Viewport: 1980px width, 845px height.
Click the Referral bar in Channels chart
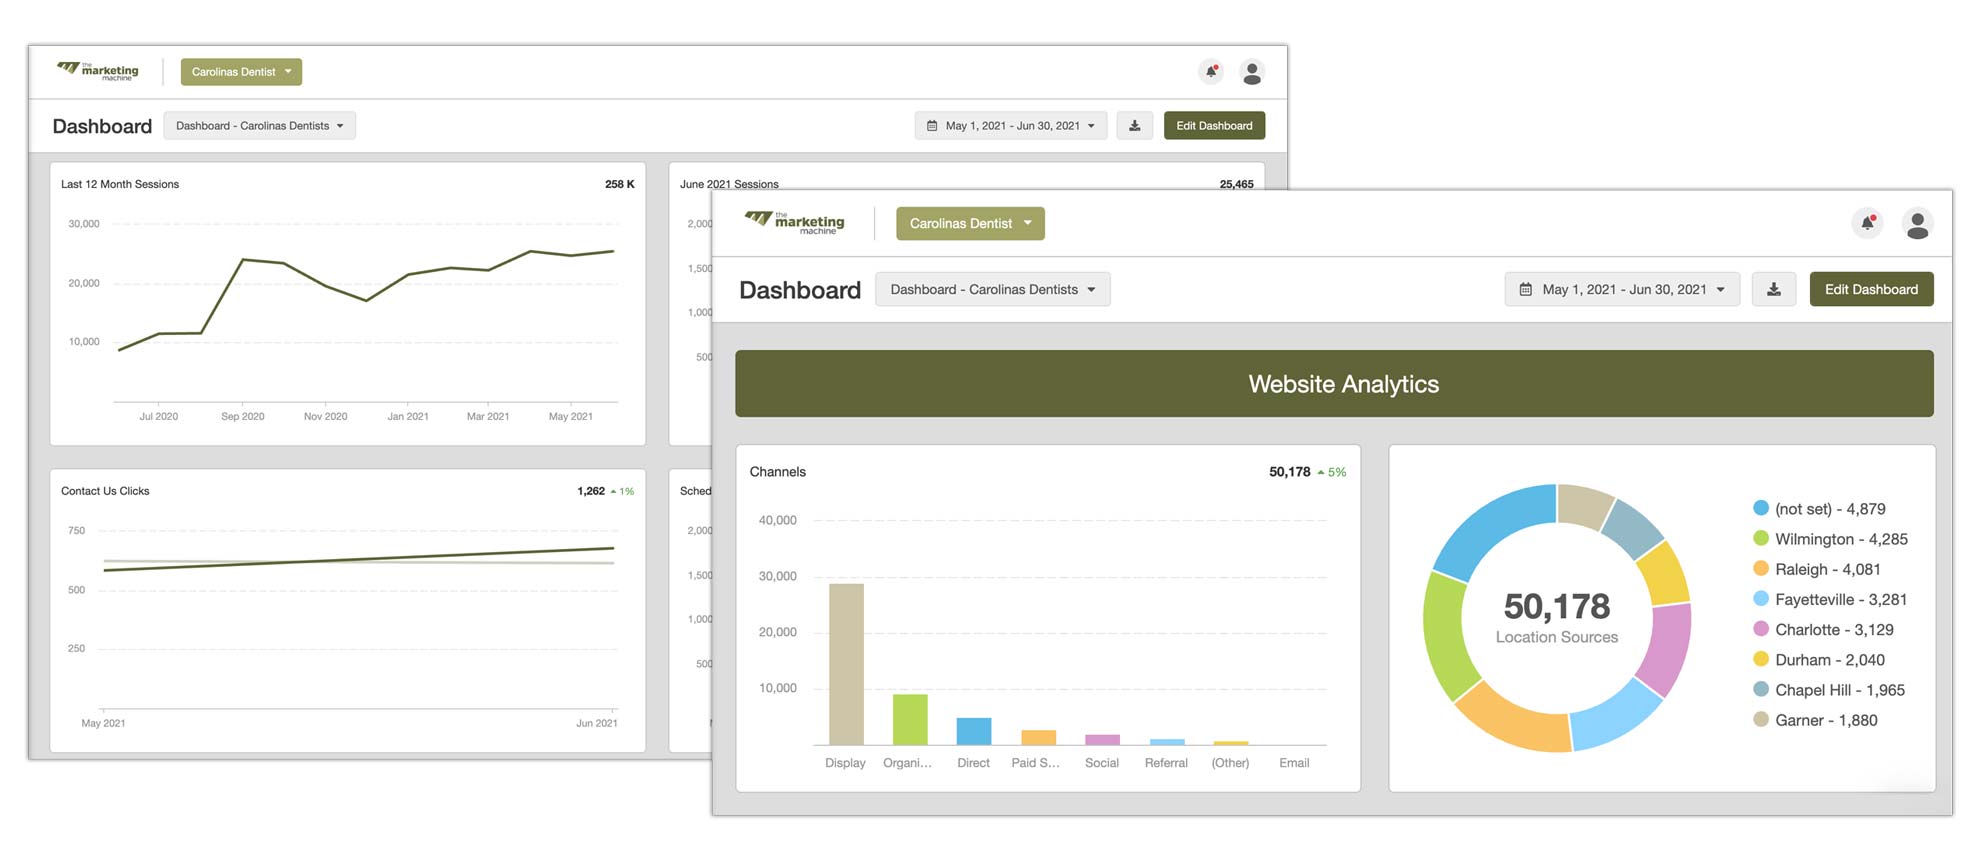[x=1167, y=742]
